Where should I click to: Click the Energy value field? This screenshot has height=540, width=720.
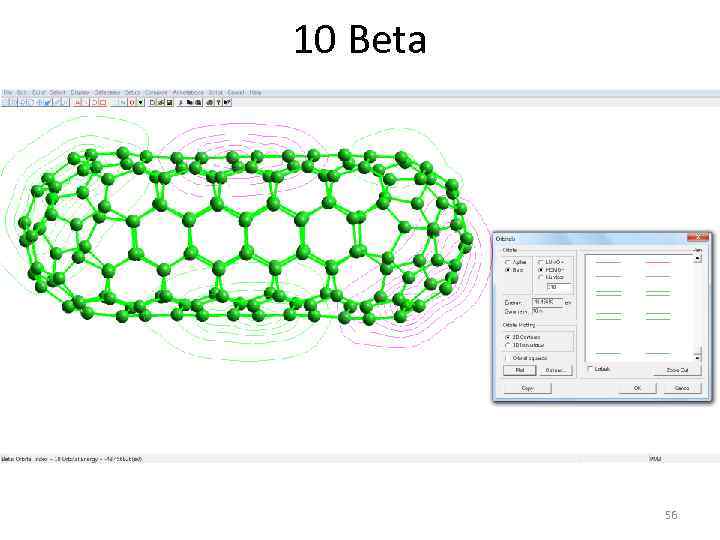pyautogui.click(x=547, y=302)
